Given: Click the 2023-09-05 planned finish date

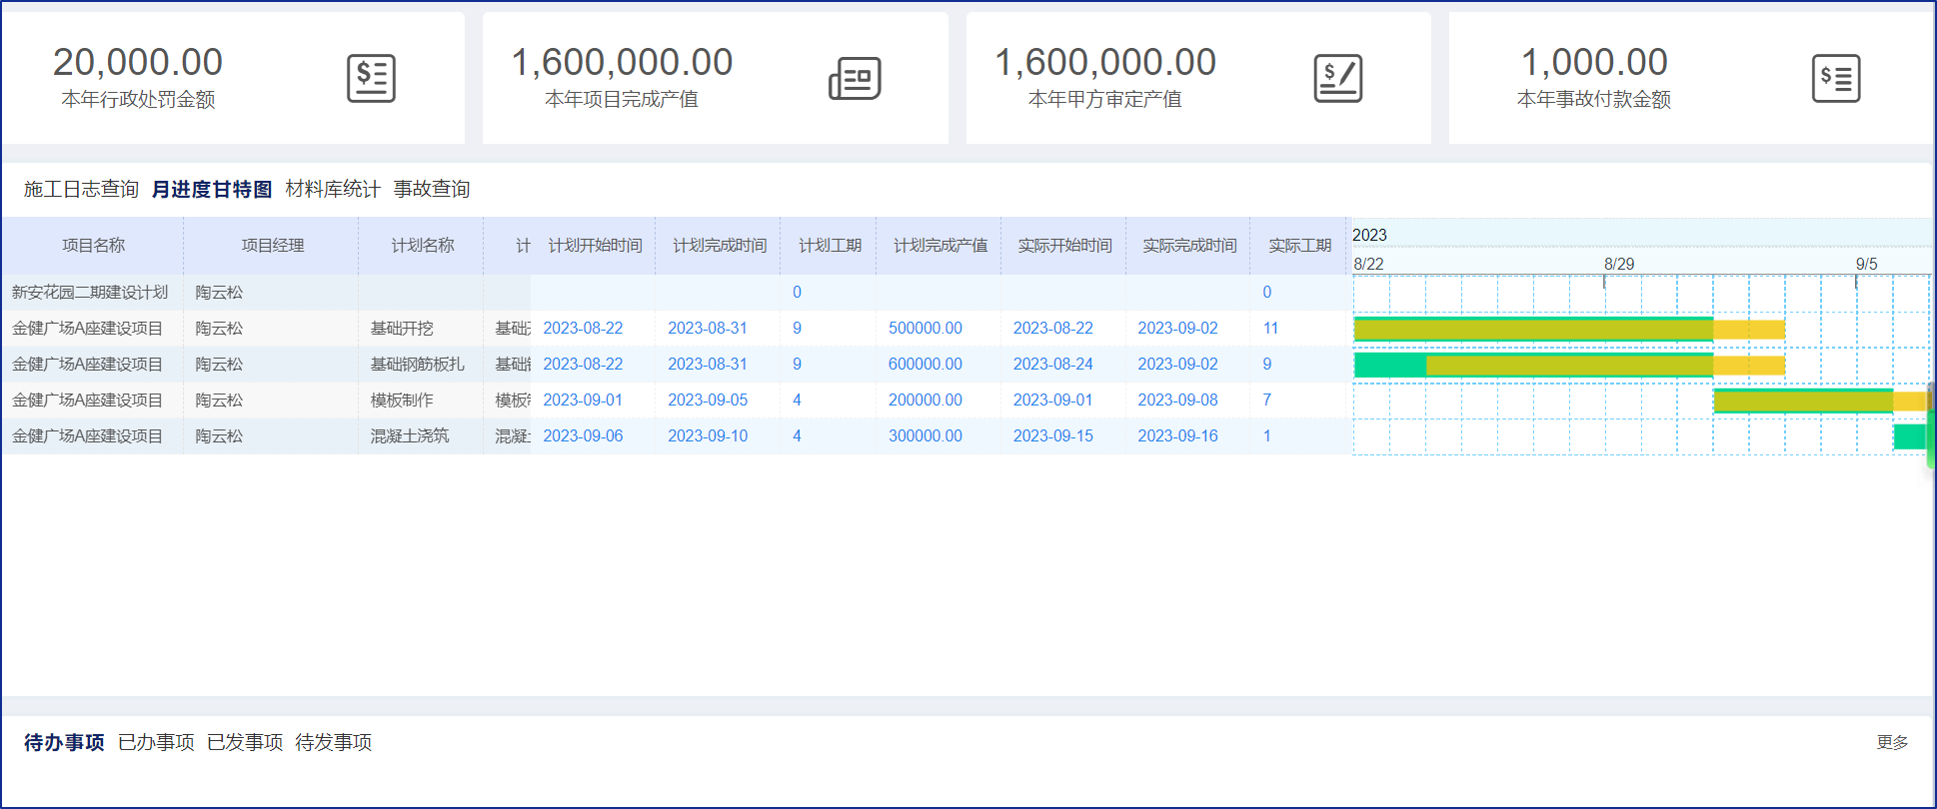Looking at the screenshot, I should 708,400.
